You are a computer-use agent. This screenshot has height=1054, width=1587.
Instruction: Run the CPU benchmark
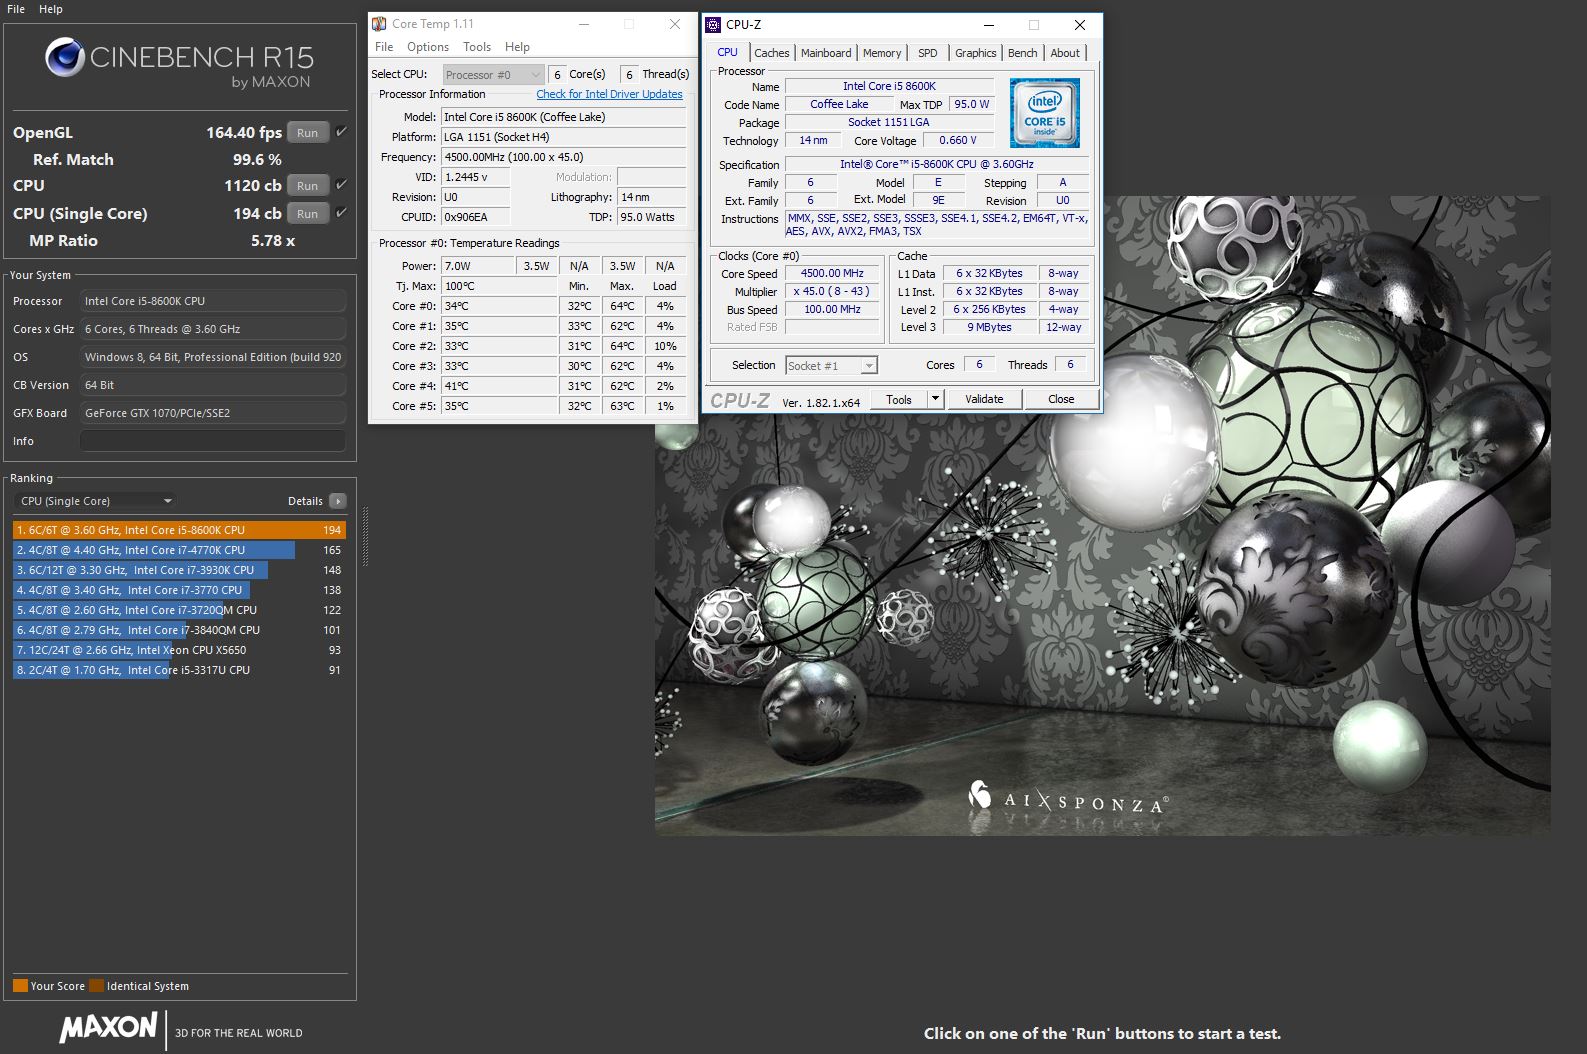click(308, 185)
